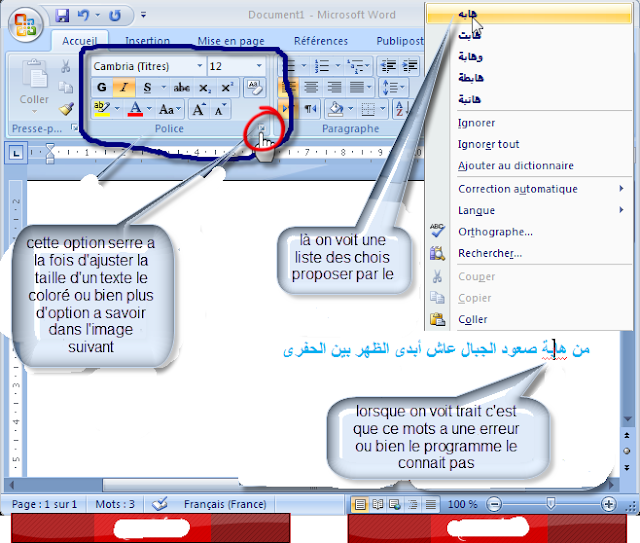Show paragraph marks pilcrow

click(x=310, y=109)
